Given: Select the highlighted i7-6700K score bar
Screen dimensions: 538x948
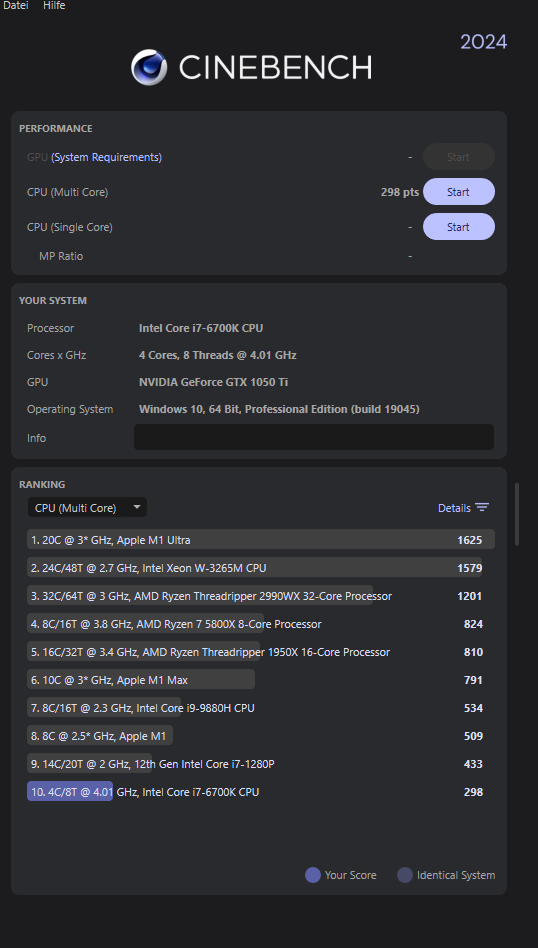Looking at the screenshot, I should point(70,791).
